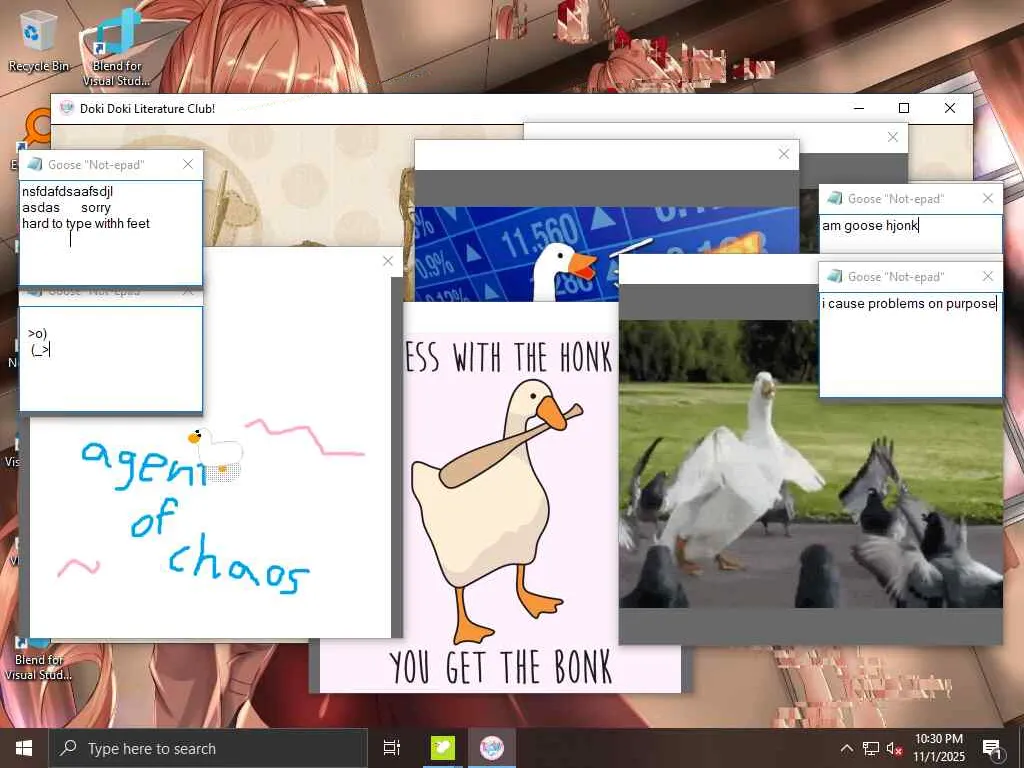
Task: Click the 'YOU GET THE BONK' caption
Action: [501, 667]
